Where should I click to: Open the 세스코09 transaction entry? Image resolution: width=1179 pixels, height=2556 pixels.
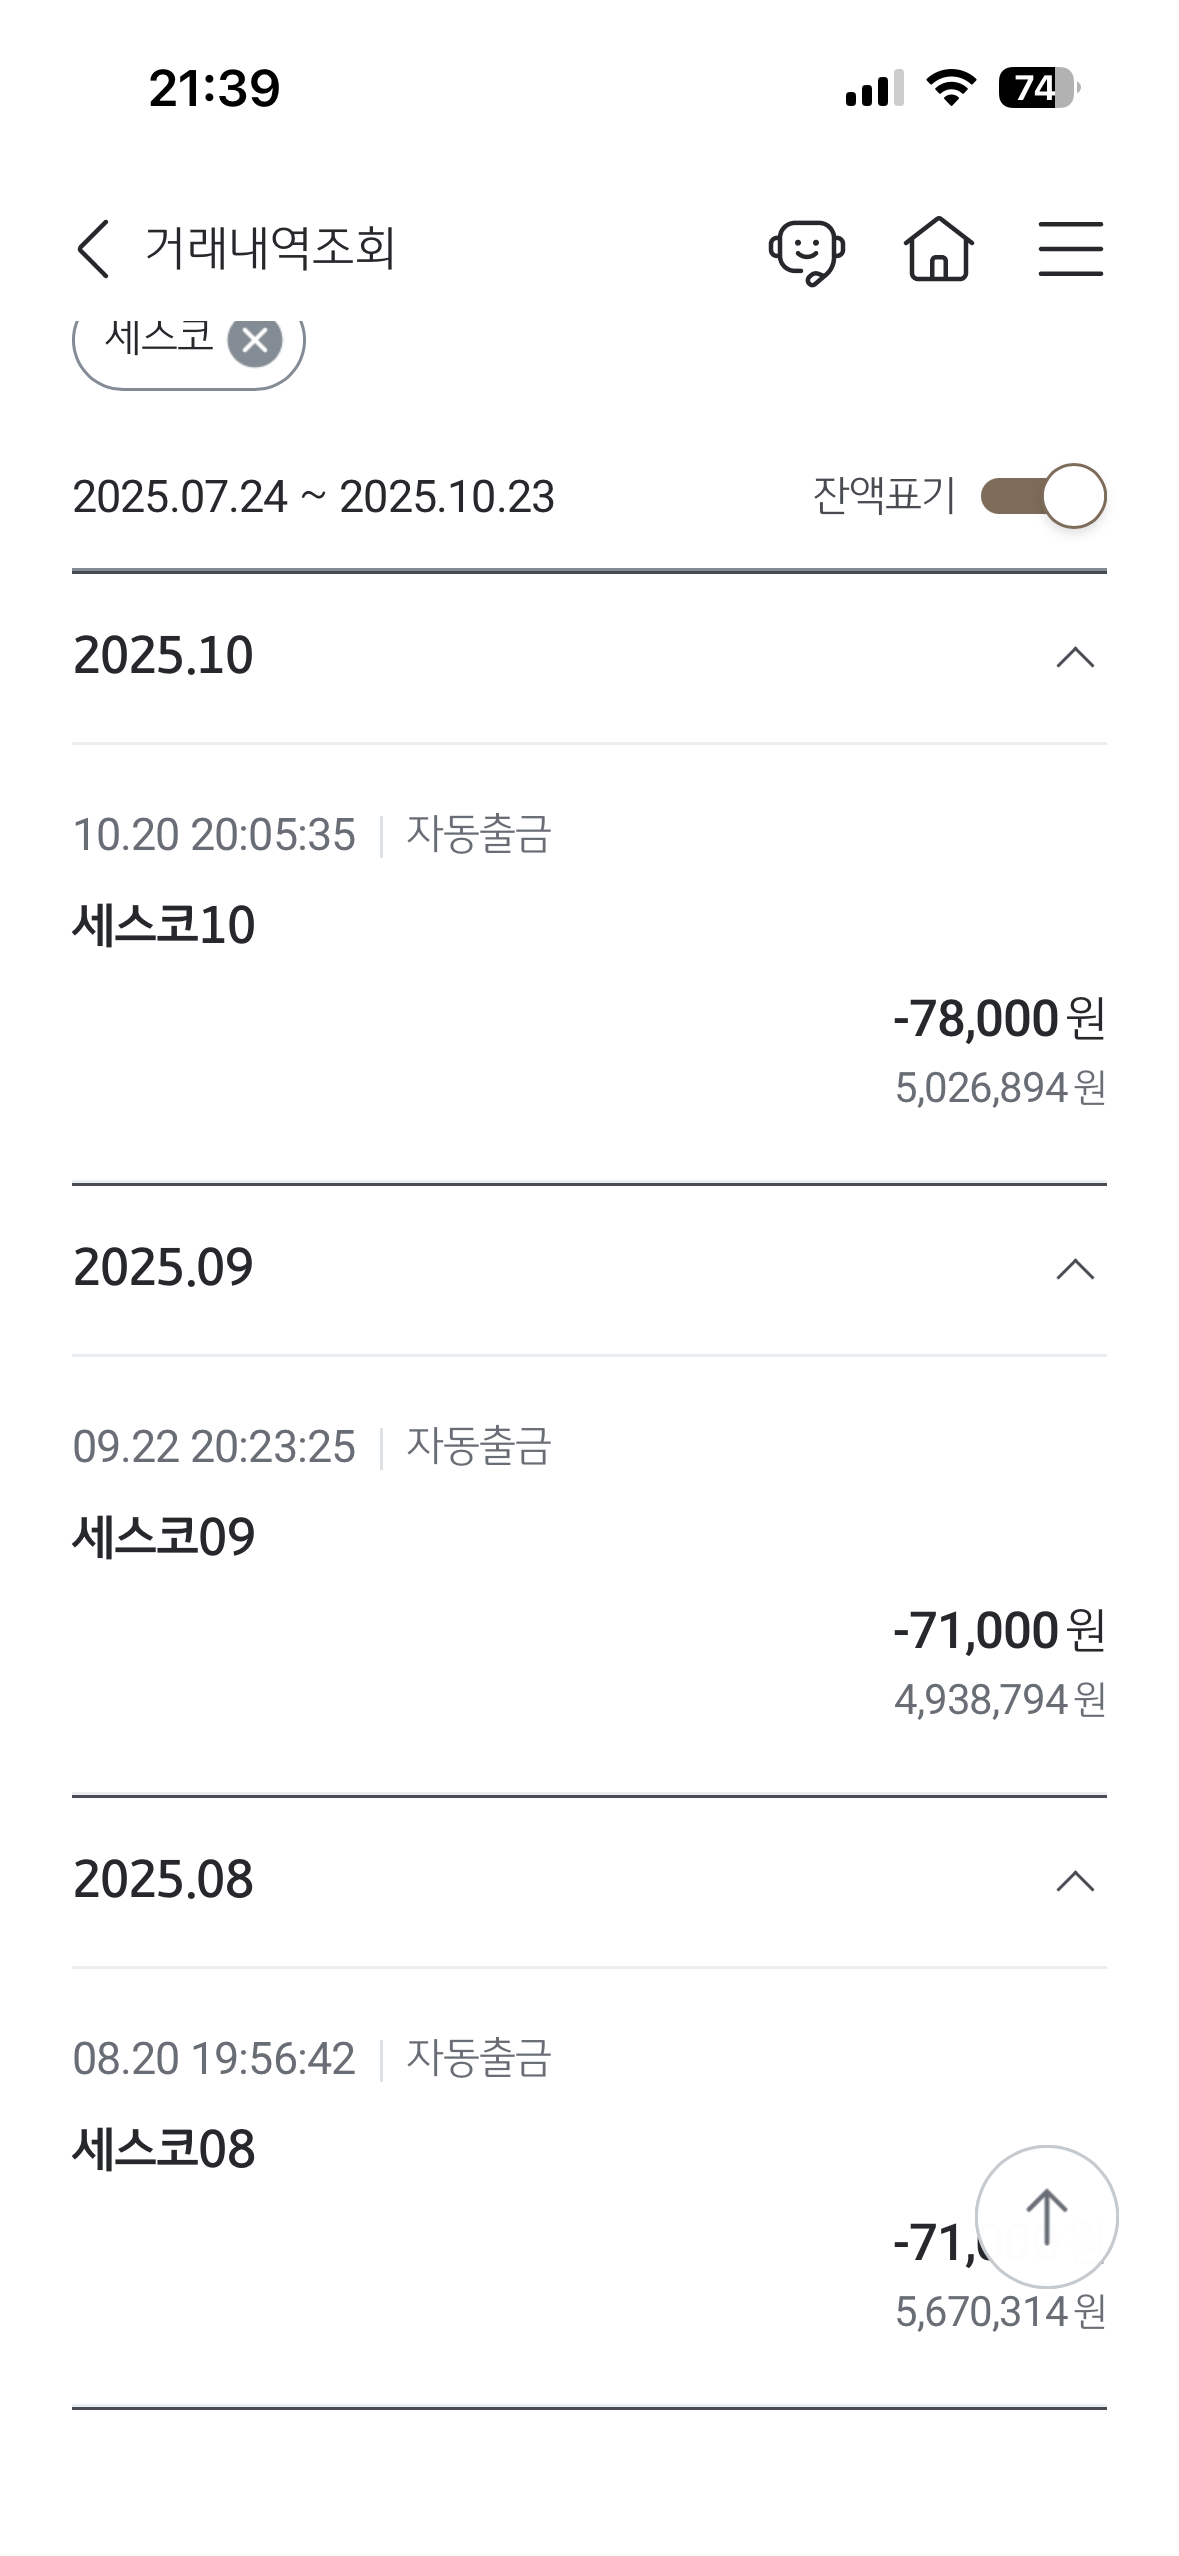(164, 1537)
